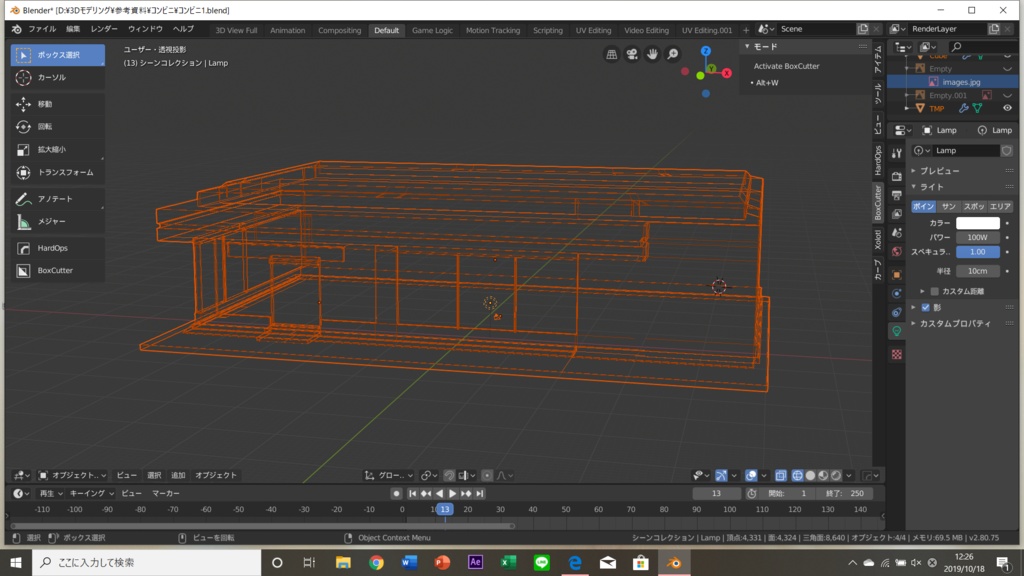Choose the Sun (サン) light type
Image resolution: width=1024 pixels, height=576 pixels.
click(x=949, y=206)
